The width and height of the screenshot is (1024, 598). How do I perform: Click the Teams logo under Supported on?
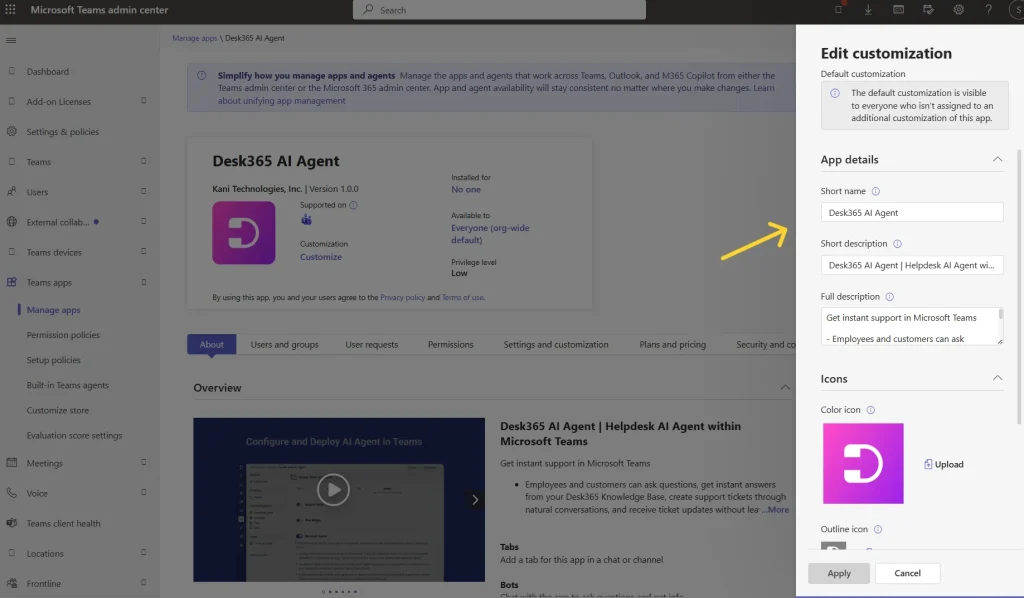[306, 220]
